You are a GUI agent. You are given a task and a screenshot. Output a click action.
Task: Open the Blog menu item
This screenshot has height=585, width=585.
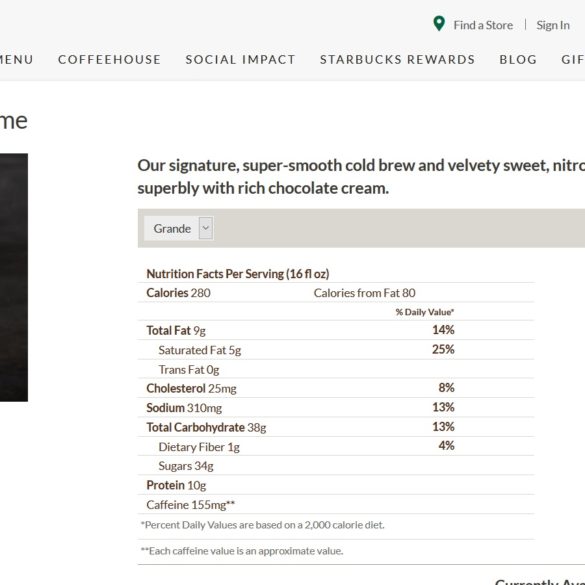point(518,60)
